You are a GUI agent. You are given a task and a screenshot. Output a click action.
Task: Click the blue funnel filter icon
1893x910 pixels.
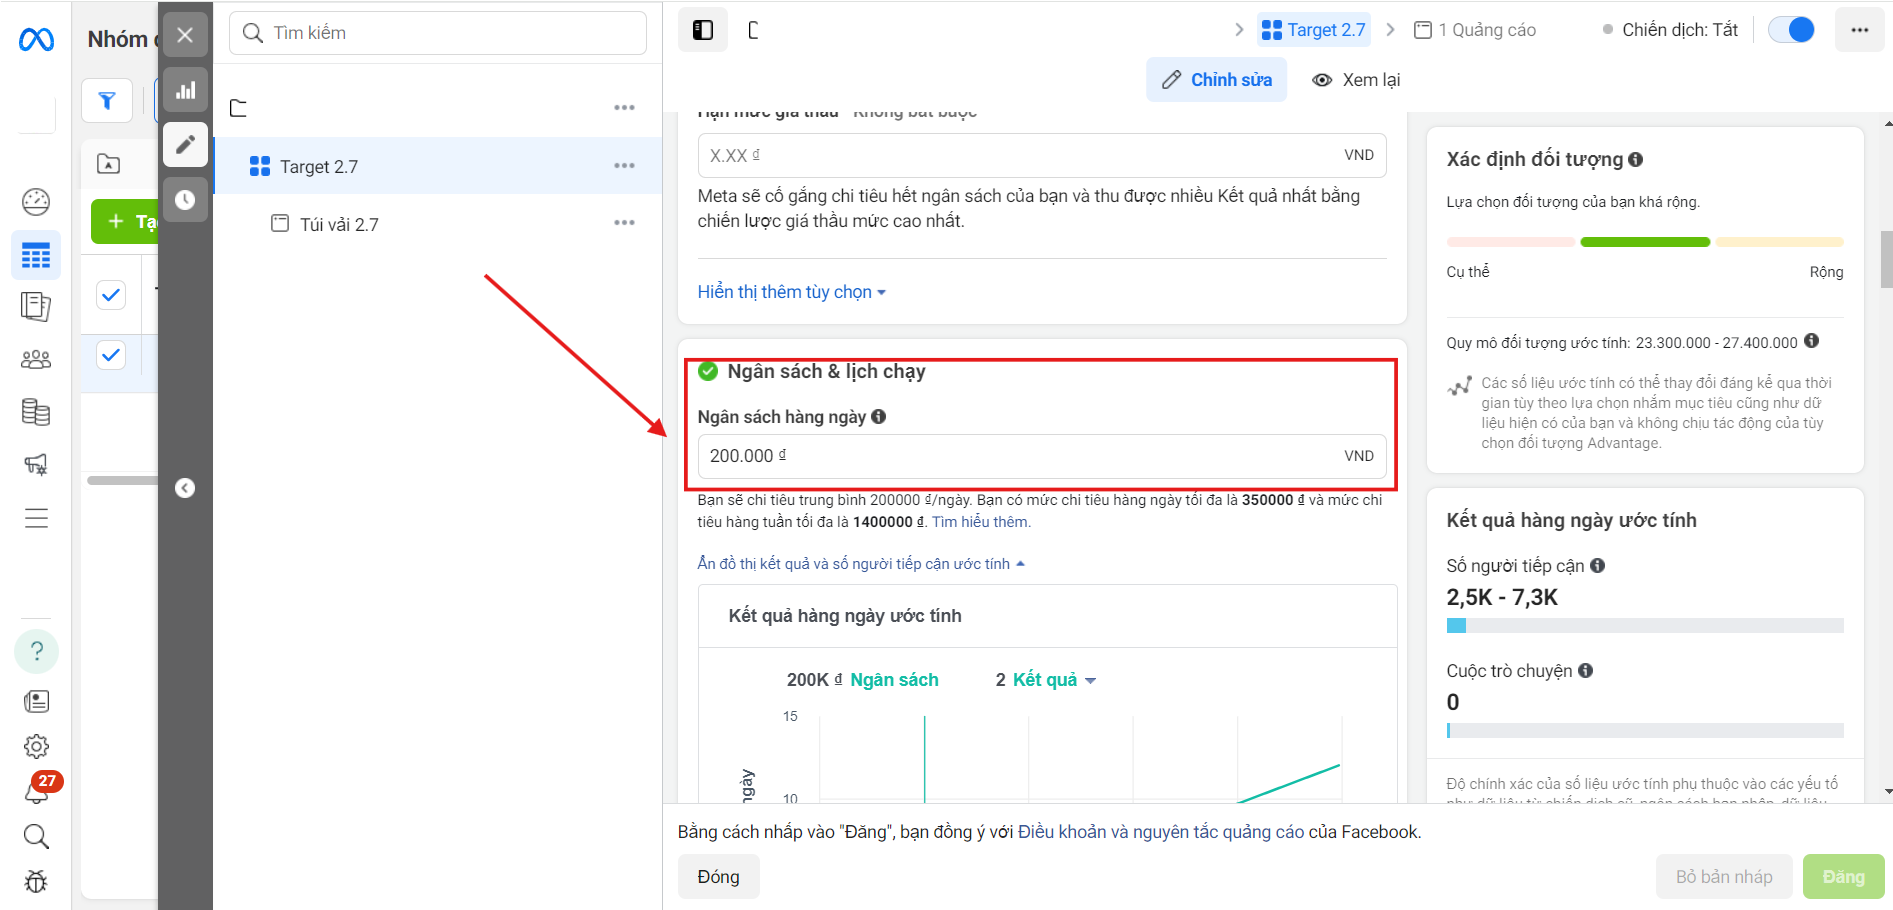click(x=107, y=100)
